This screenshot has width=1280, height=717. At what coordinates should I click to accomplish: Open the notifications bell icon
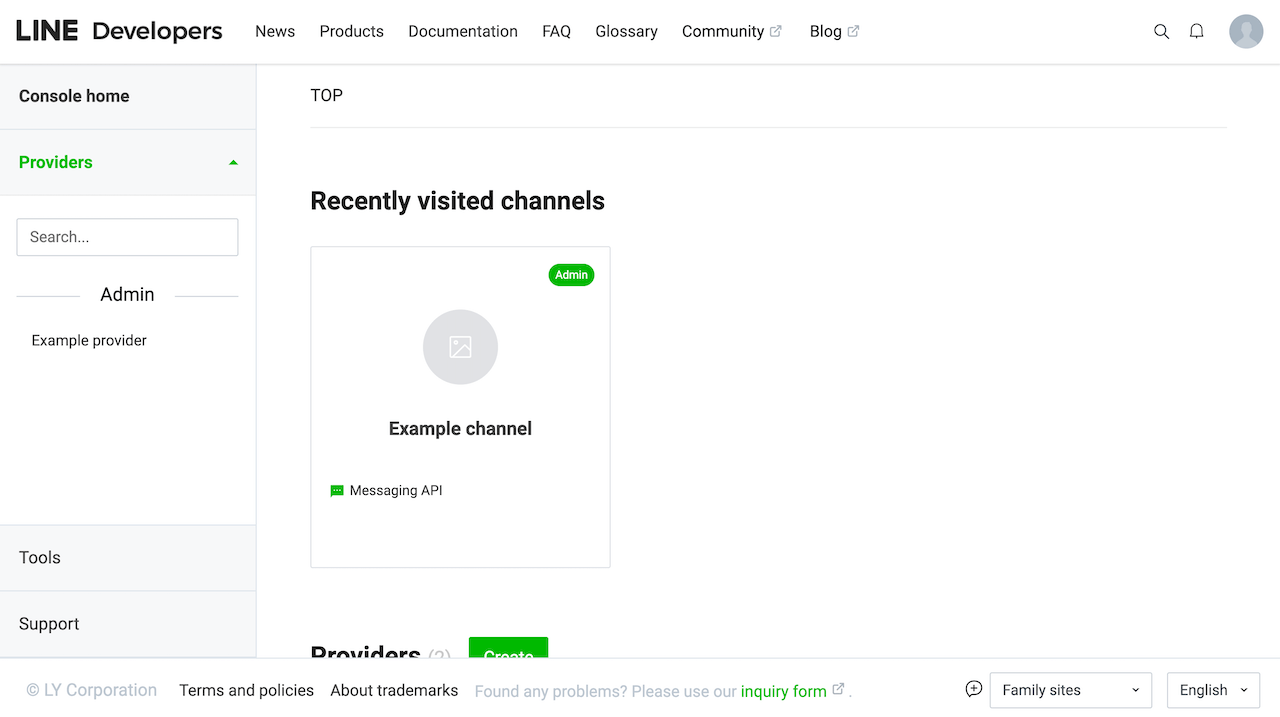click(1196, 31)
